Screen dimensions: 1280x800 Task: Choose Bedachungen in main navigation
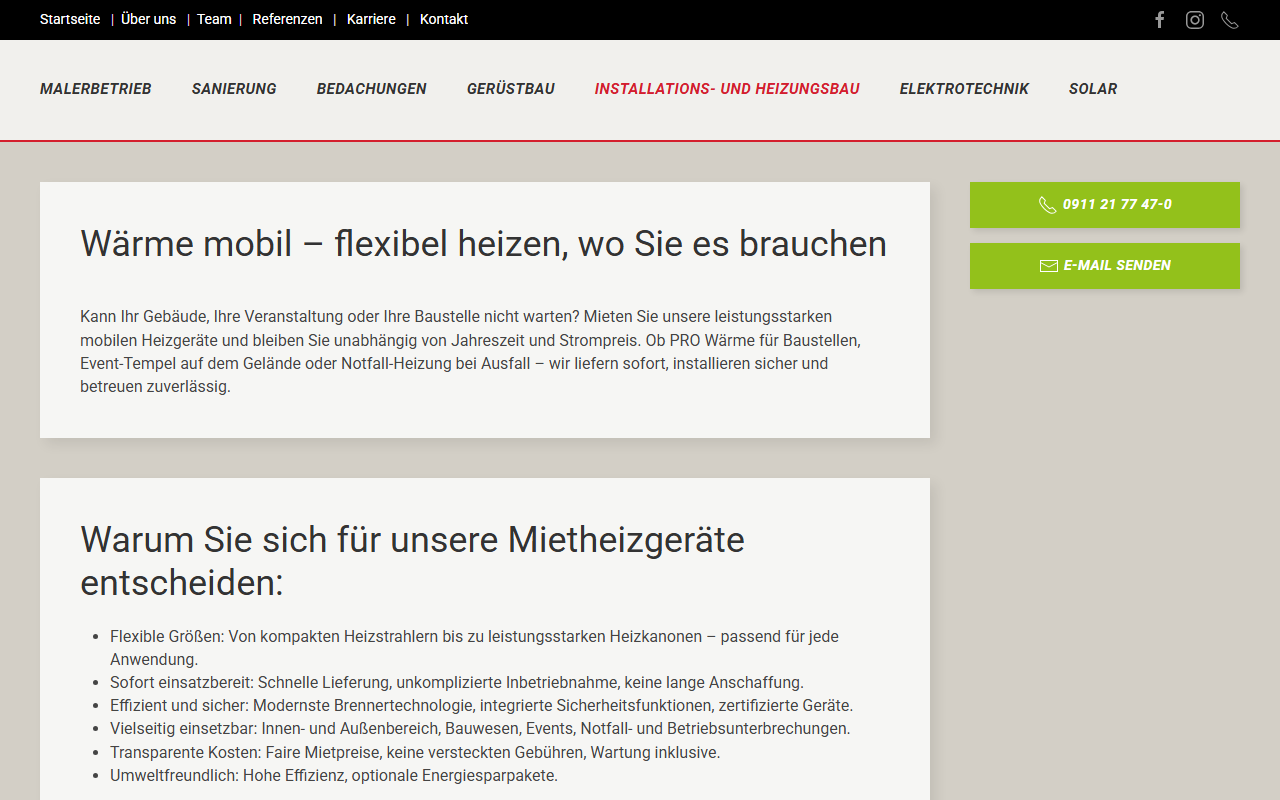pos(372,89)
